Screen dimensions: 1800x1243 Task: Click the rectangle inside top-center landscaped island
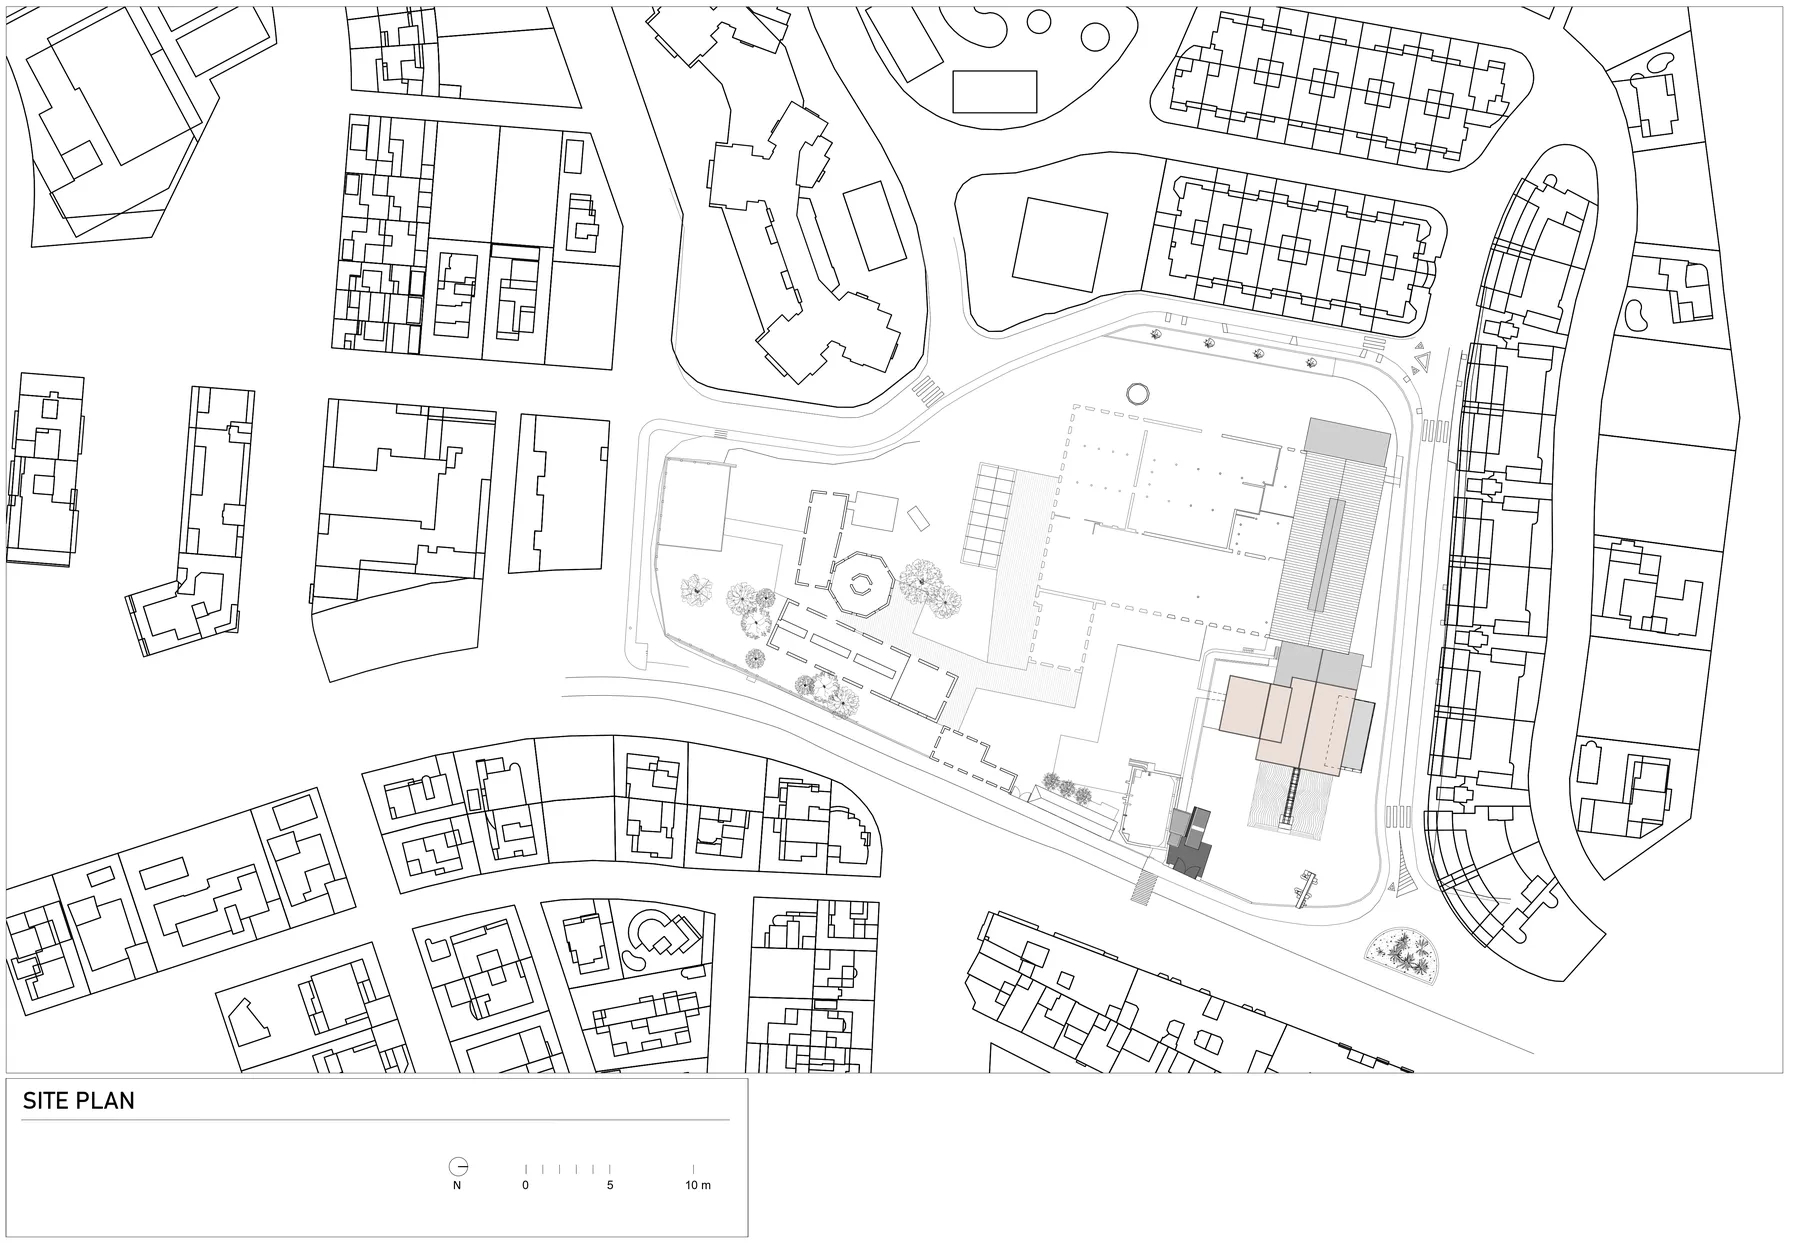point(995,91)
